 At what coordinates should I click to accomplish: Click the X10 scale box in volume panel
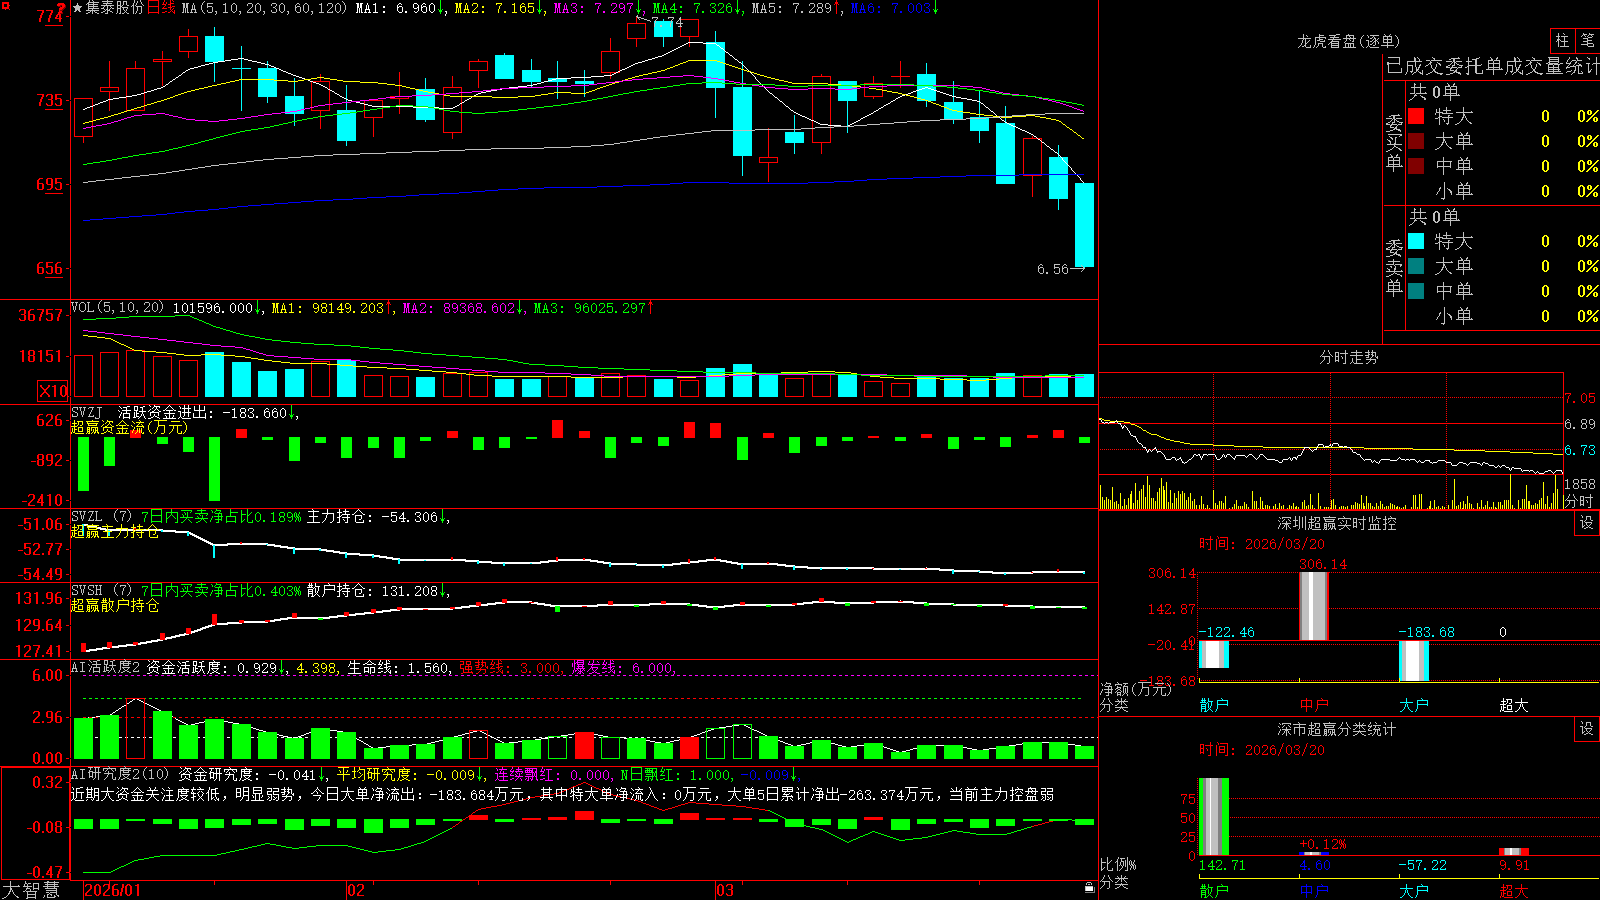[x=53, y=391]
